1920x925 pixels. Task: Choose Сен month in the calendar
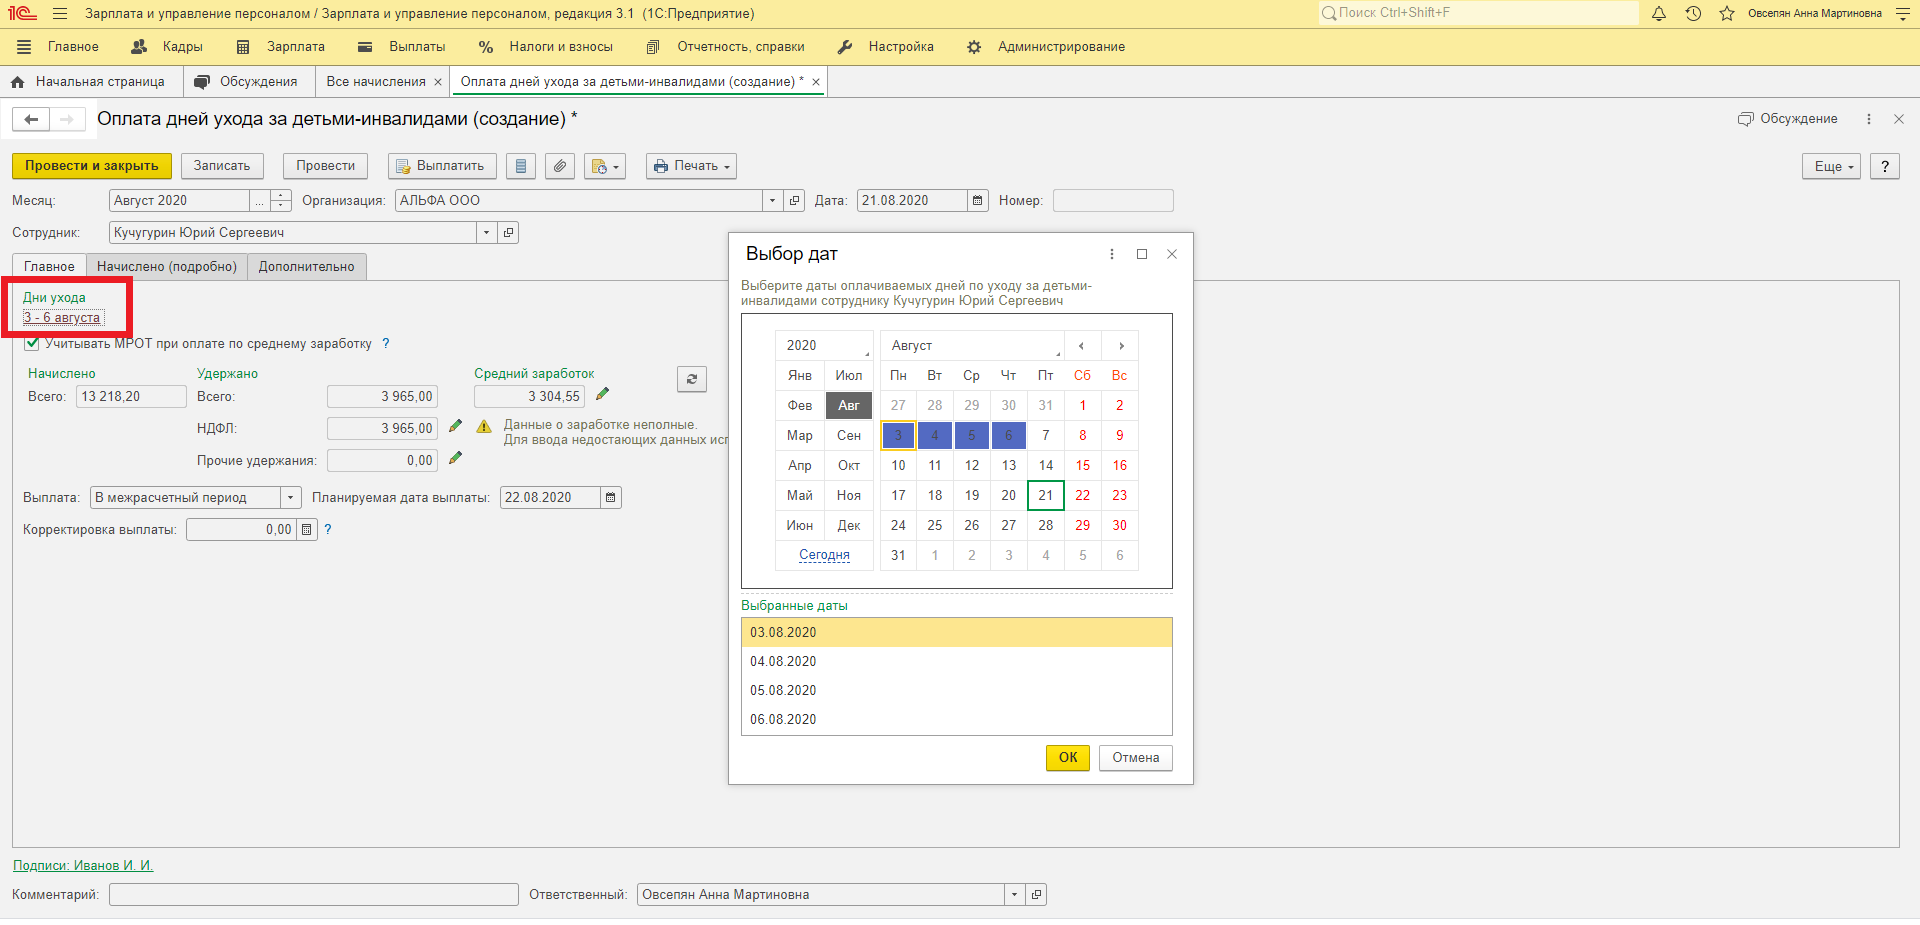(x=848, y=435)
